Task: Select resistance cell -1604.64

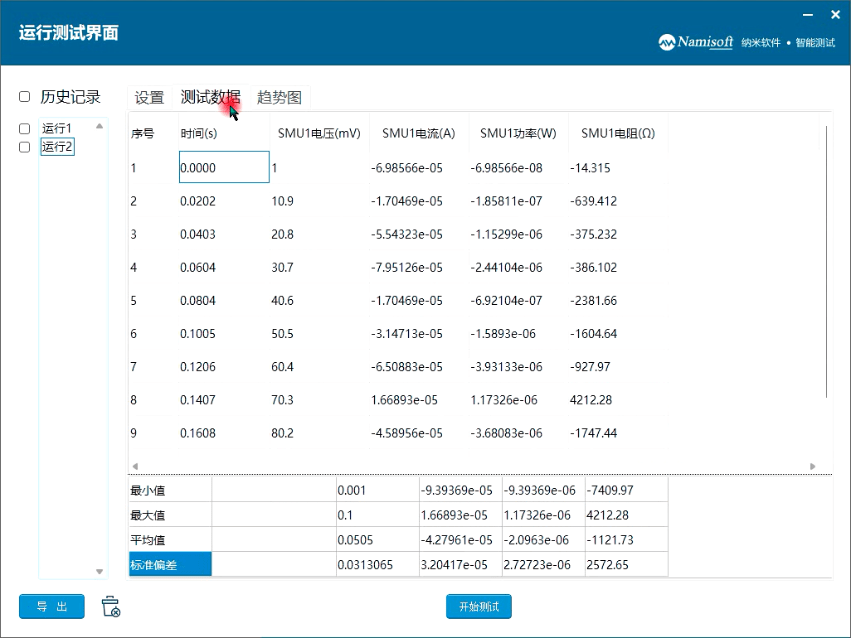Action: tap(618, 334)
